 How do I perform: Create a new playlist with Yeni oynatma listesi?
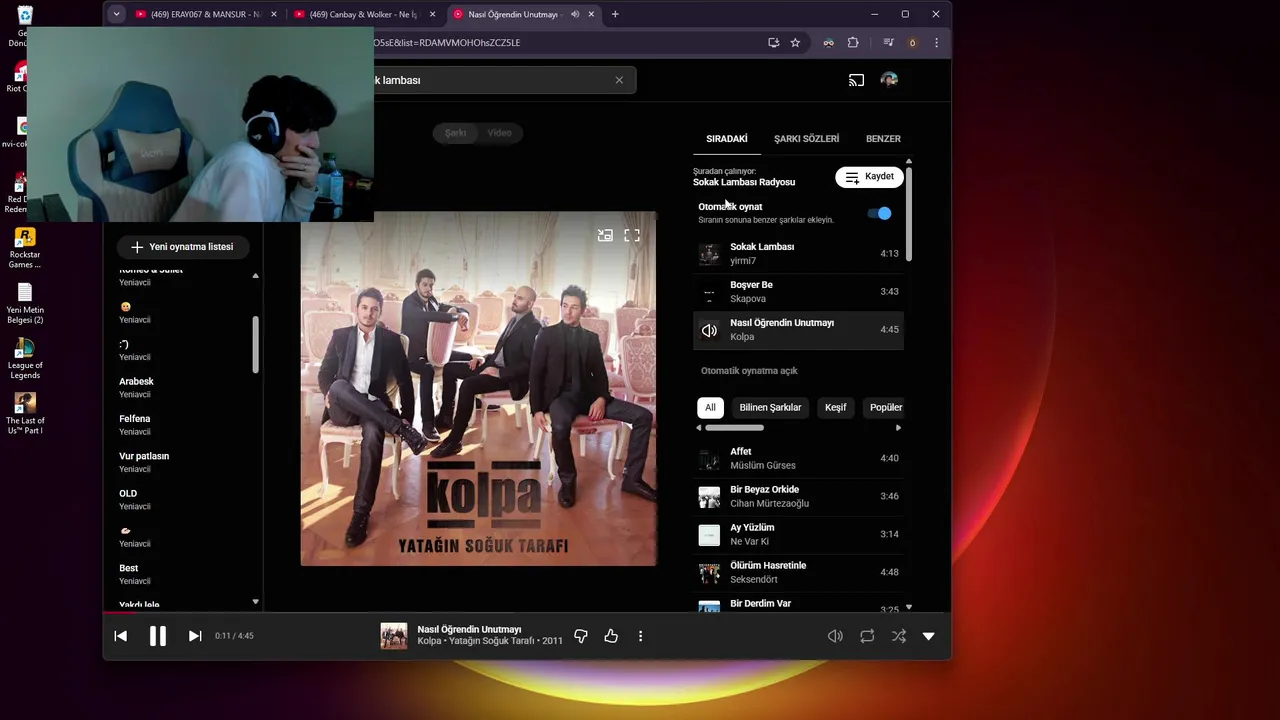(x=182, y=247)
